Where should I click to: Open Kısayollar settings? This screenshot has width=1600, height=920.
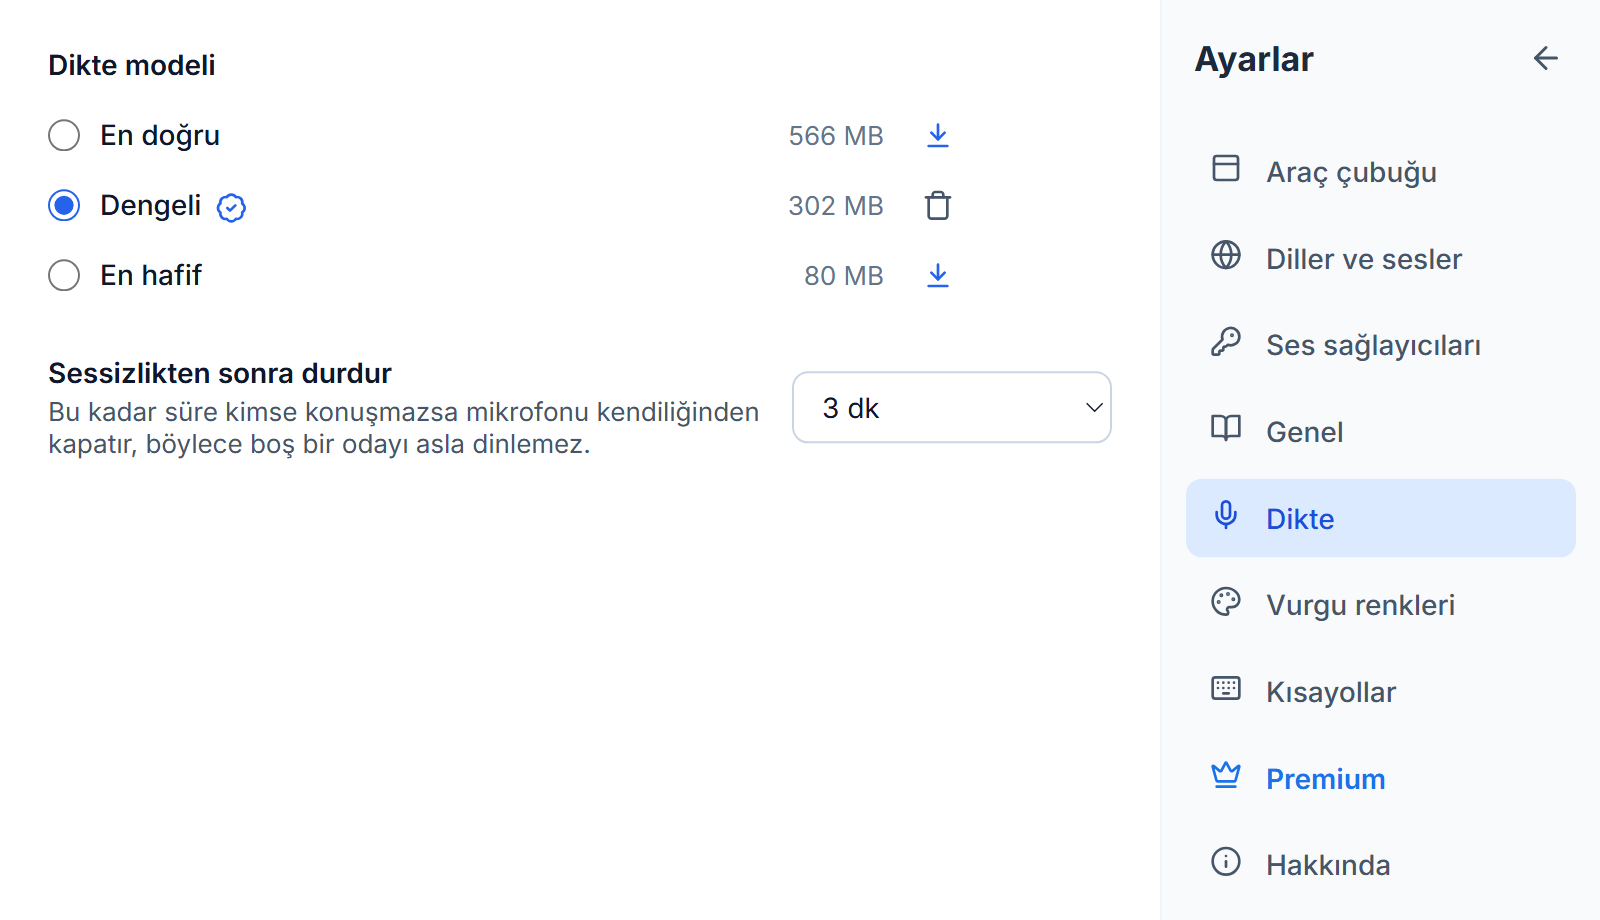point(1380,691)
